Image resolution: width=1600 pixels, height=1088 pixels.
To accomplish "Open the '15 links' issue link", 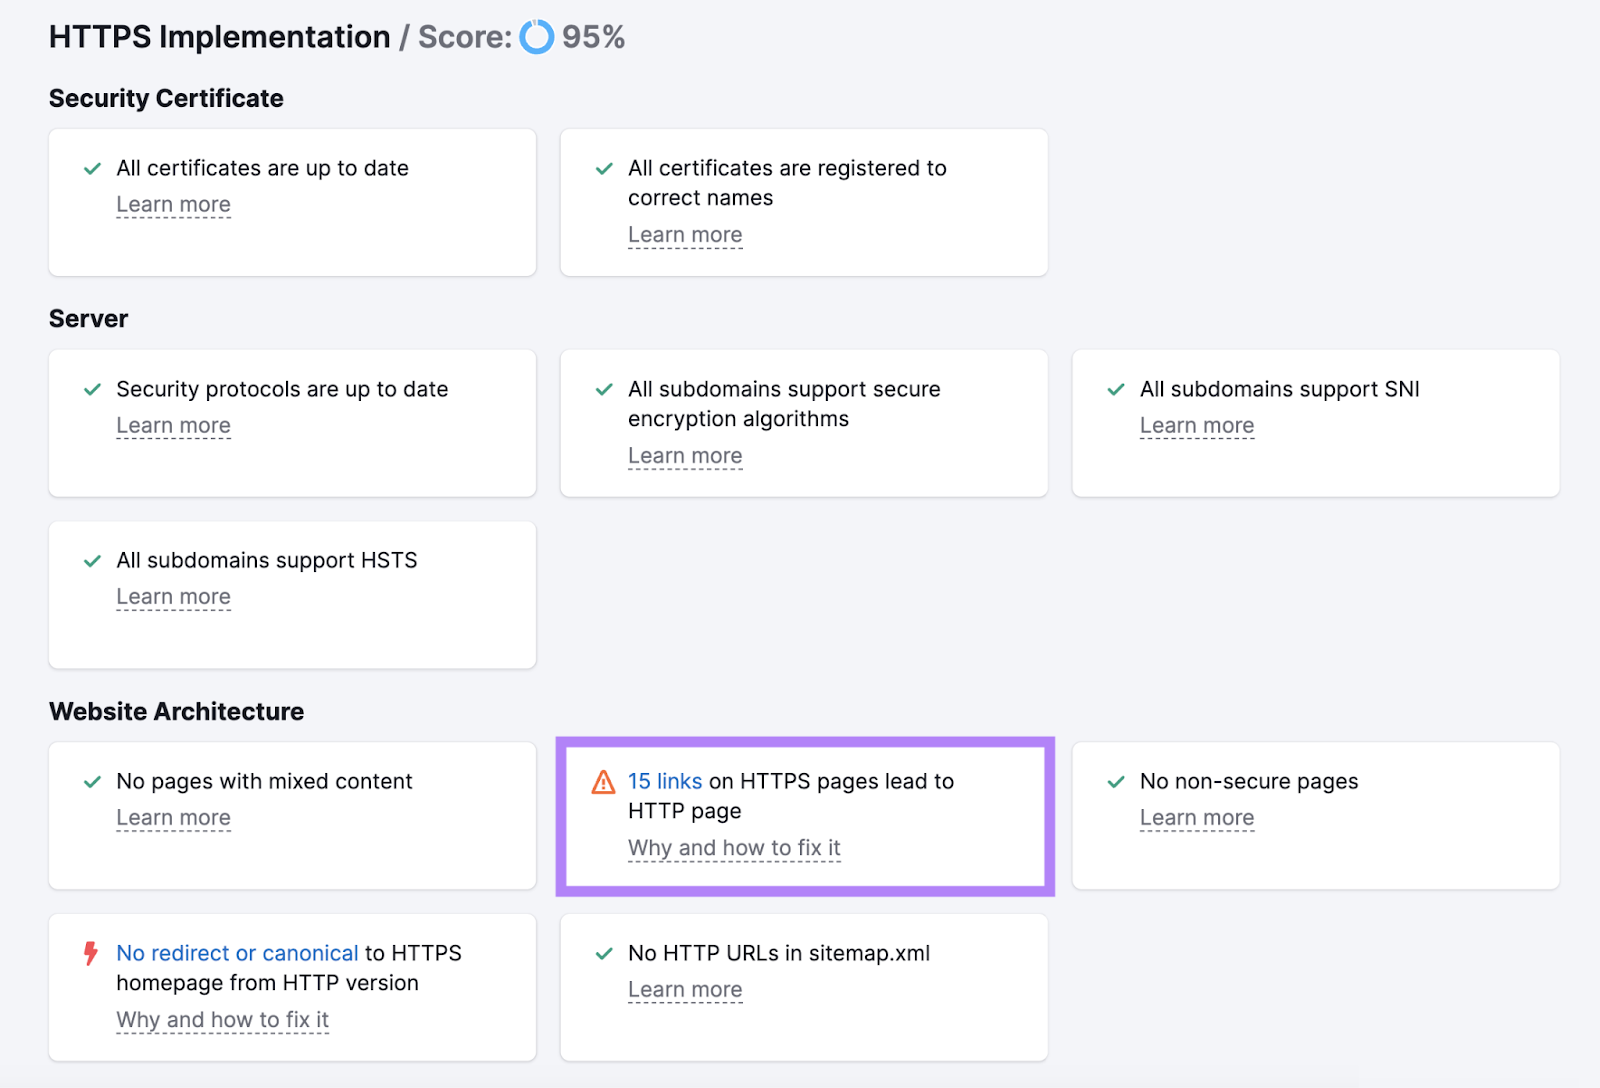I will tap(664, 782).
